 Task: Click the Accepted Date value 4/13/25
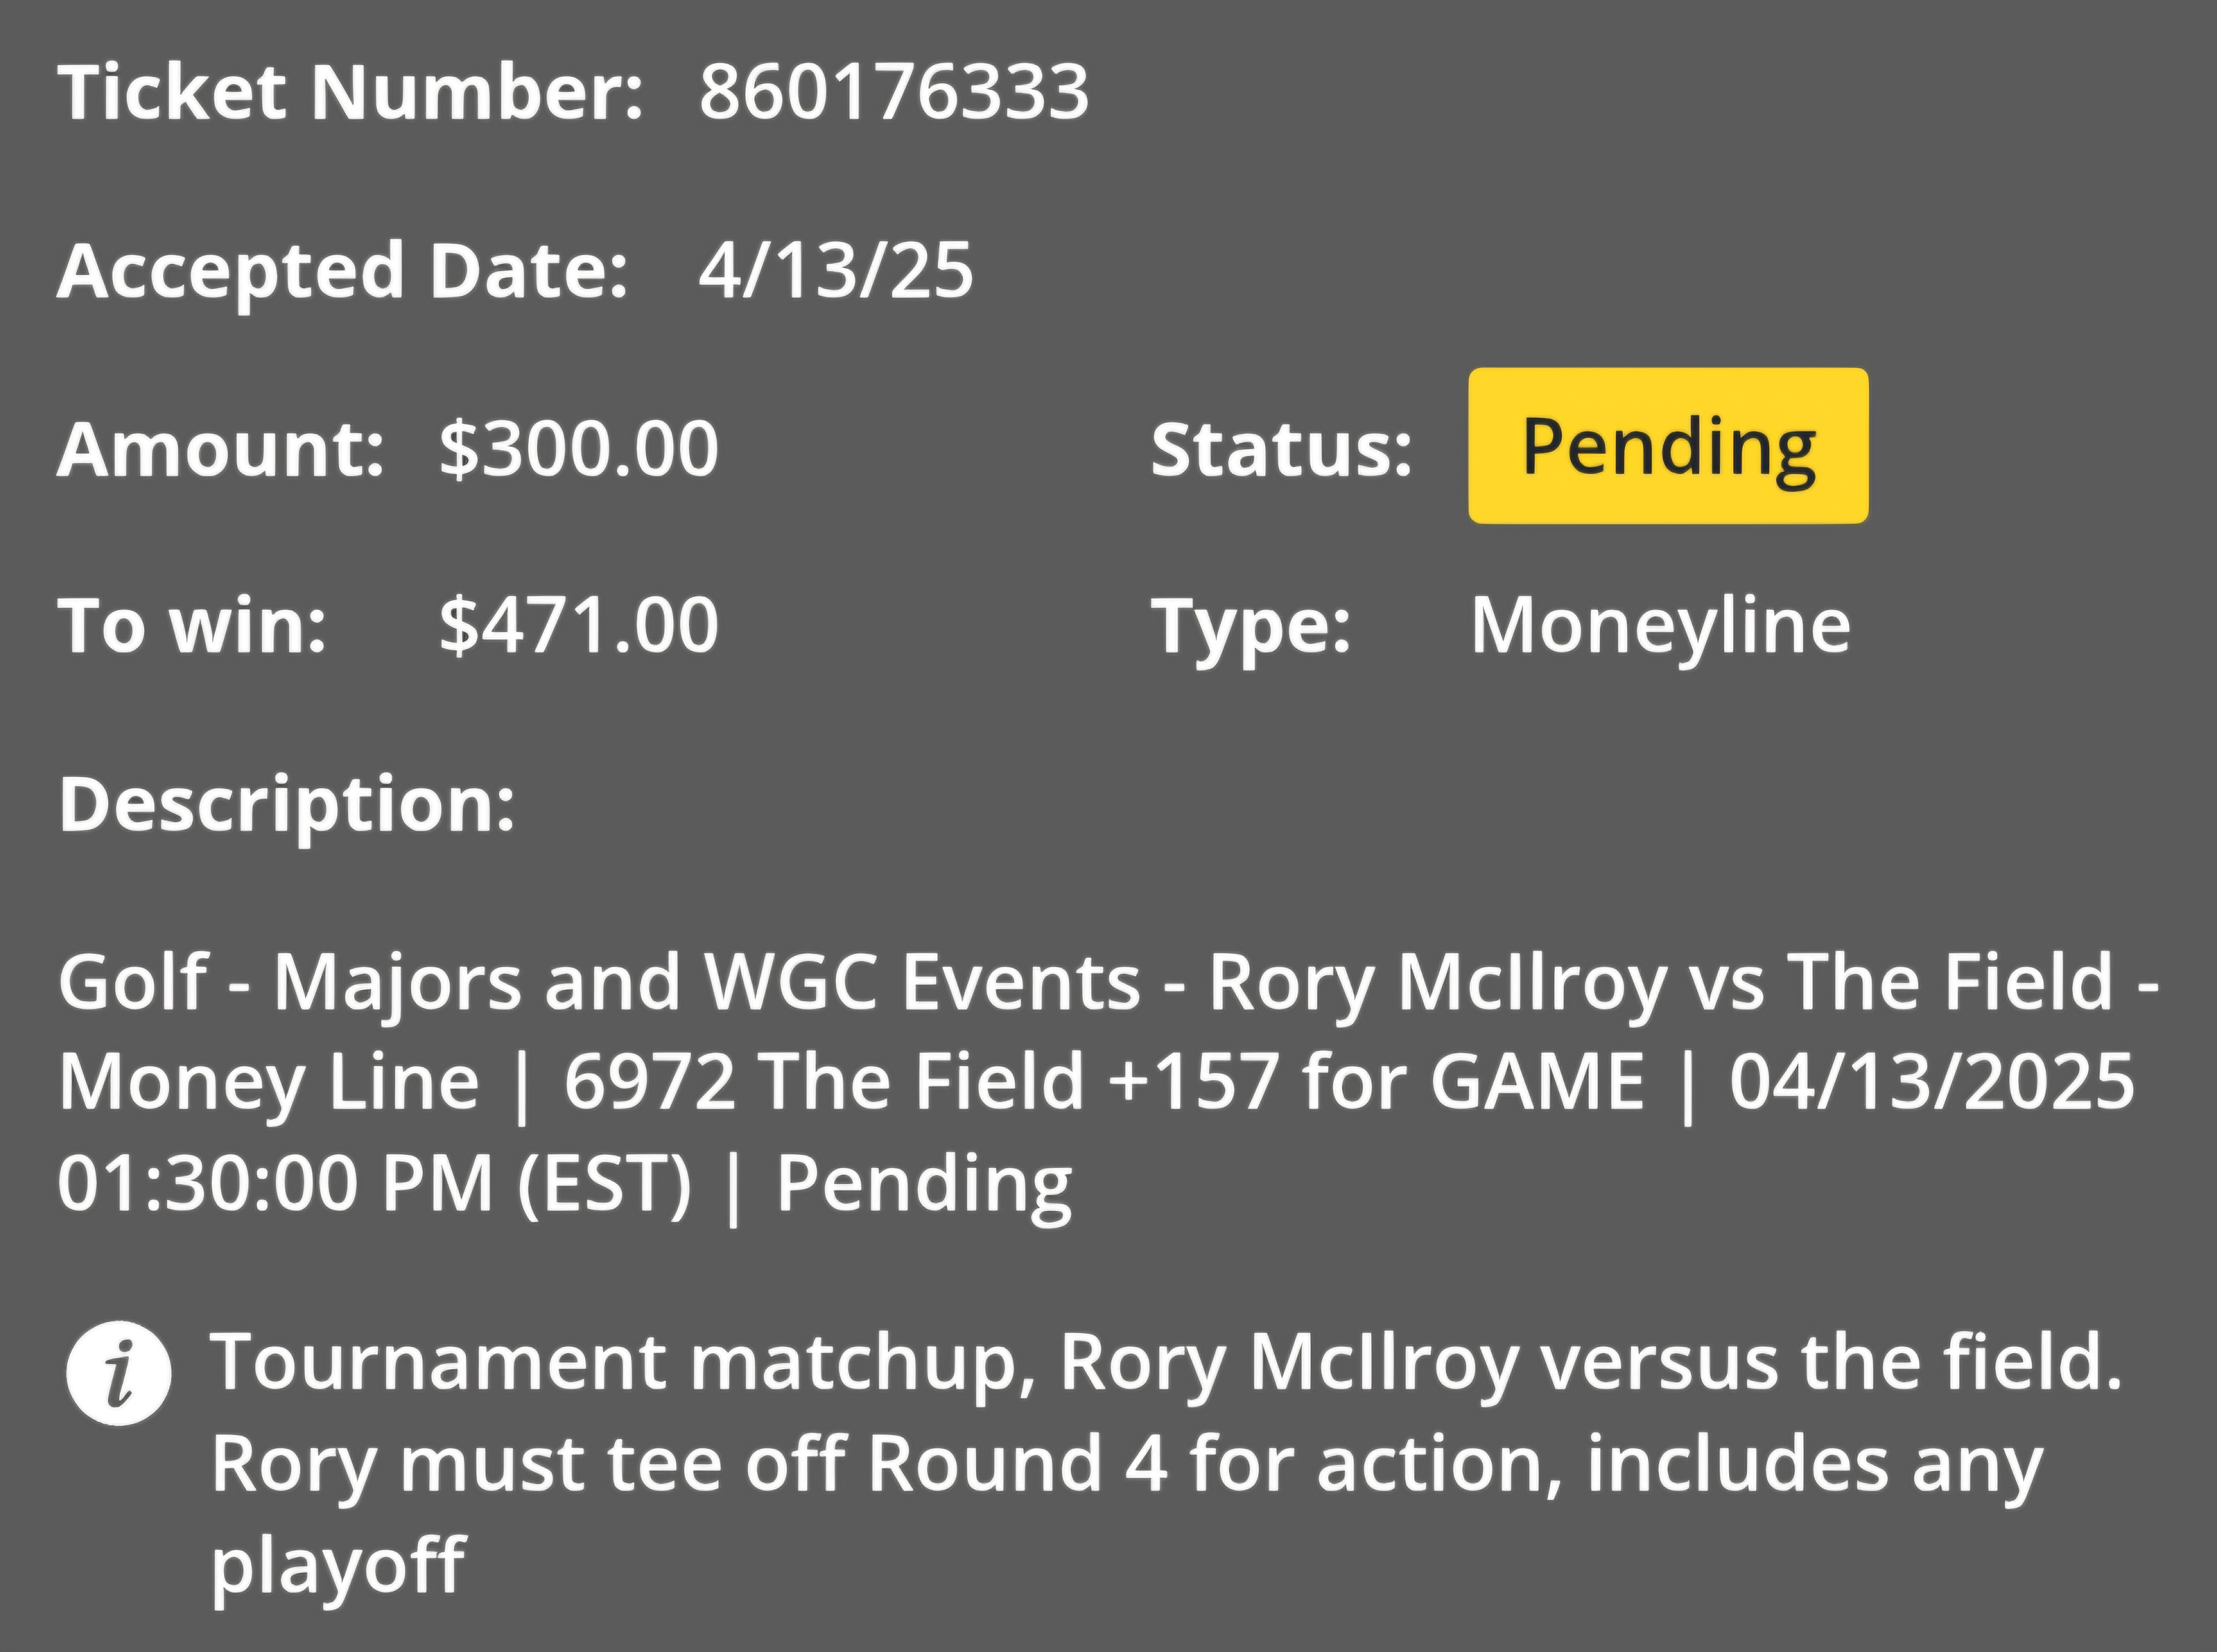click(835, 270)
